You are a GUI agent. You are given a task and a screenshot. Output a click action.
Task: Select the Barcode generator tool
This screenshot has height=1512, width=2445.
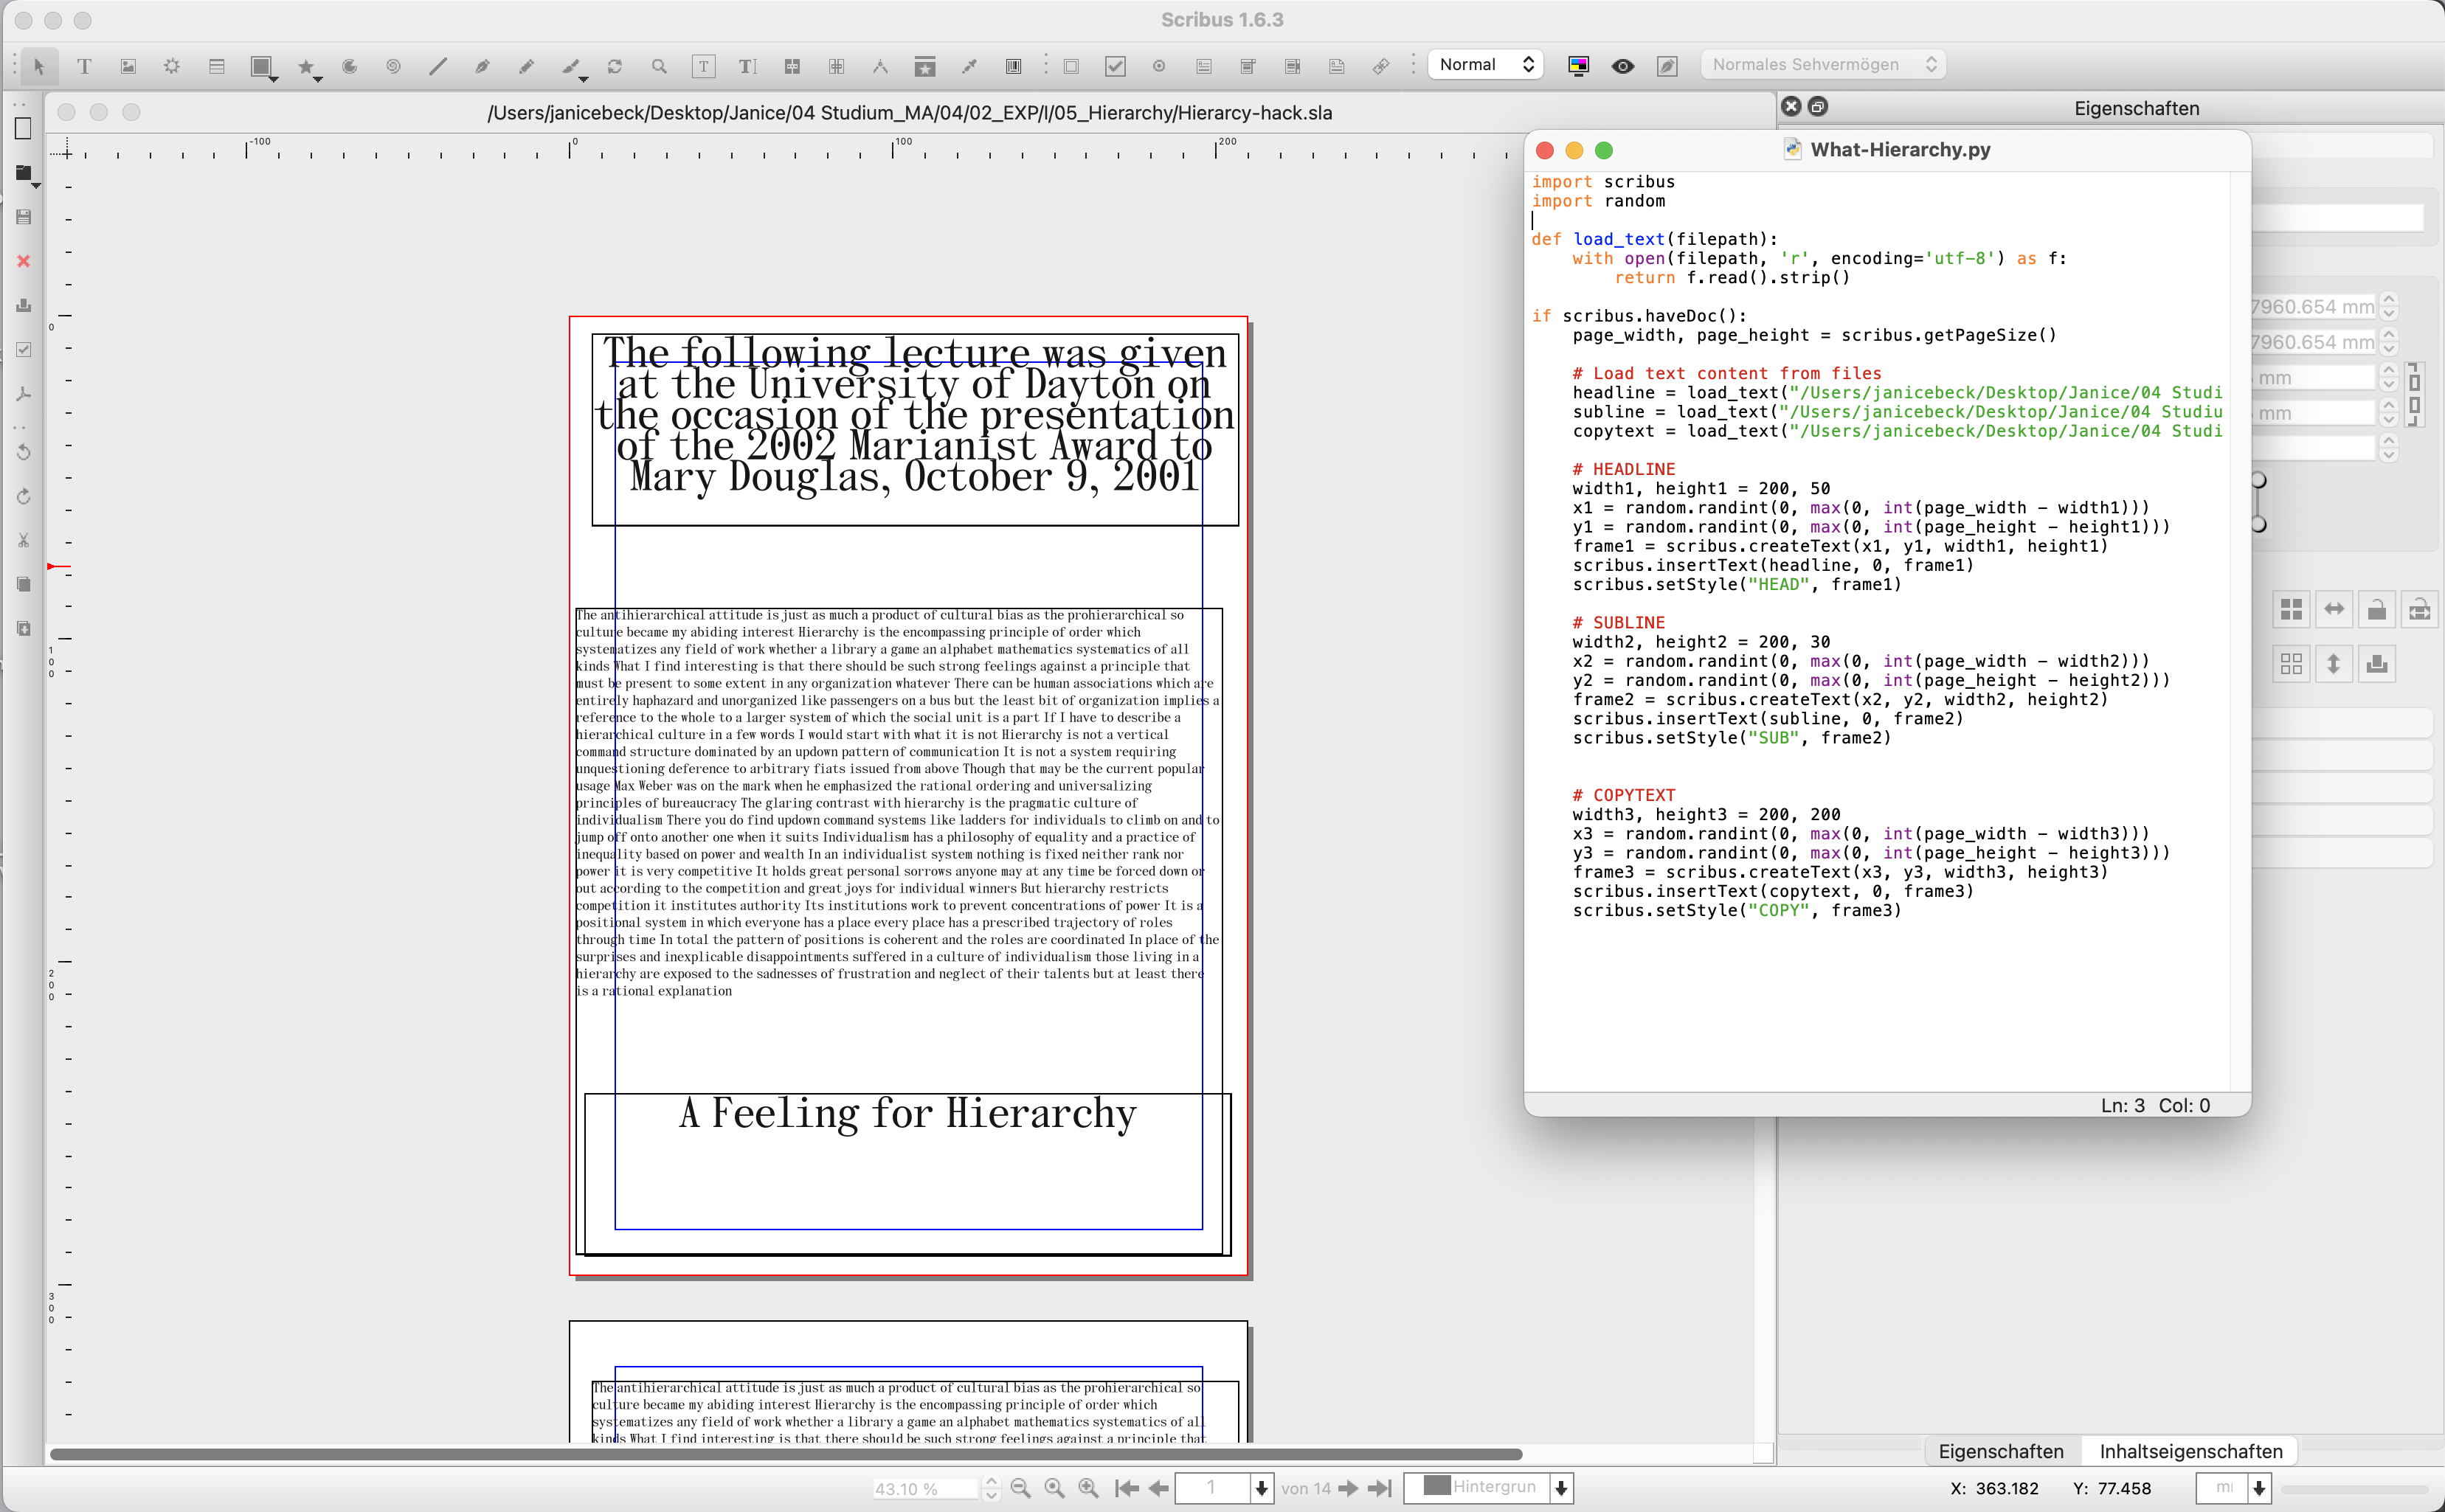coord(1013,66)
